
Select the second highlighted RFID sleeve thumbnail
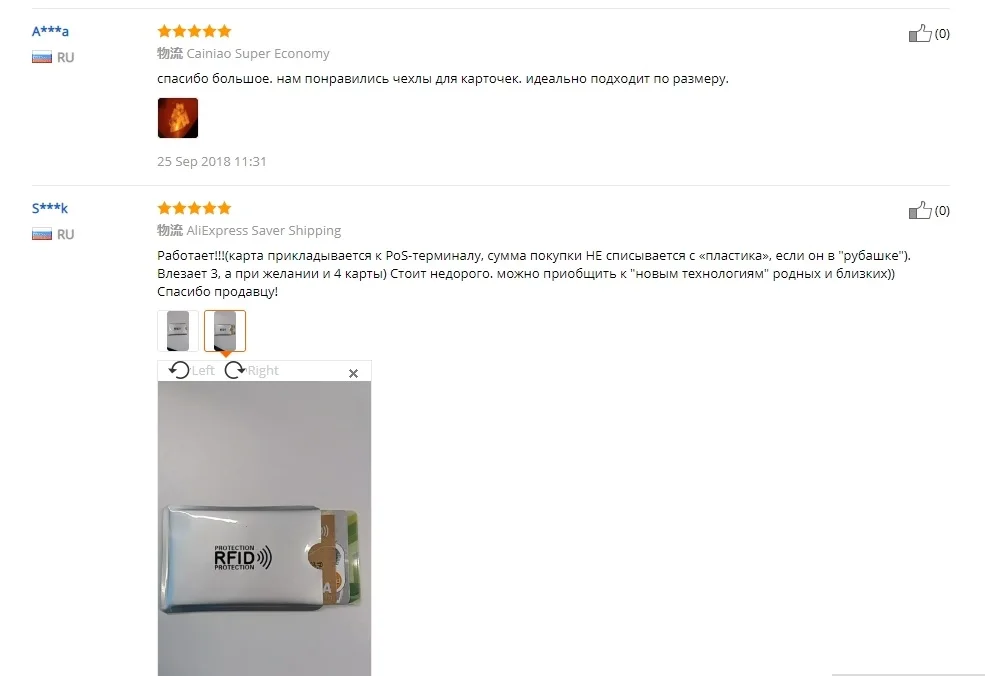tap(225, 330)
